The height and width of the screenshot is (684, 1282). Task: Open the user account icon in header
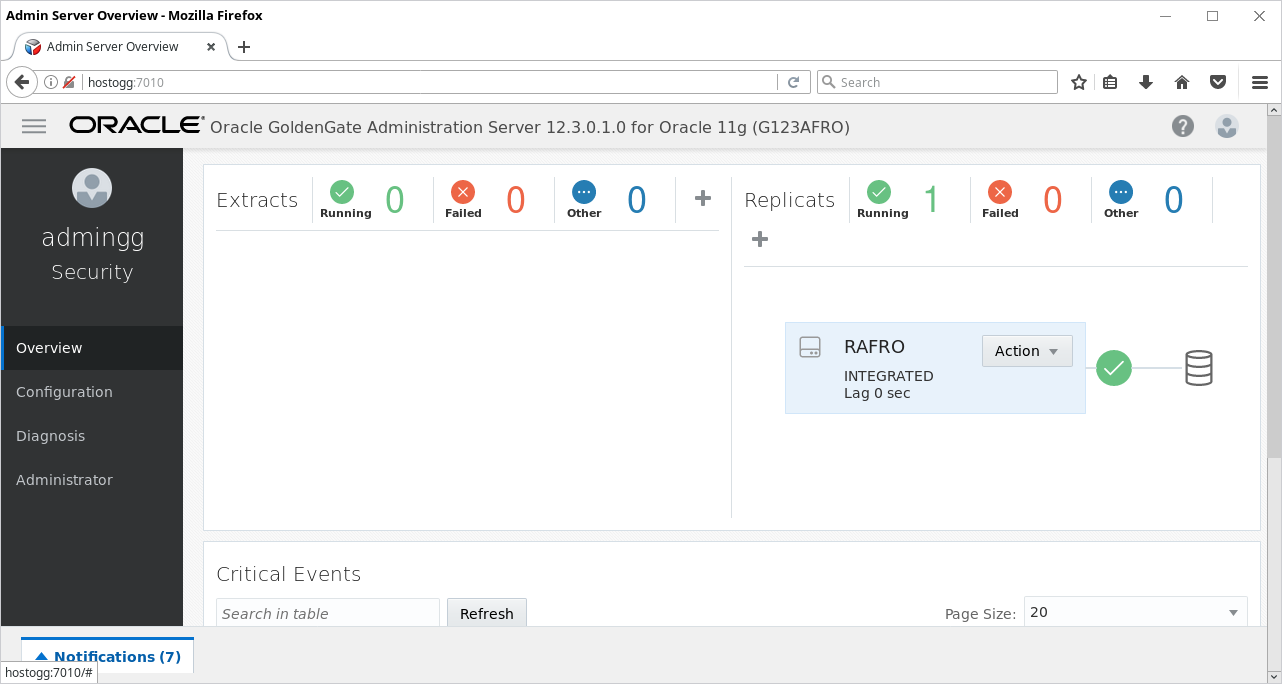click(1227, 126)
